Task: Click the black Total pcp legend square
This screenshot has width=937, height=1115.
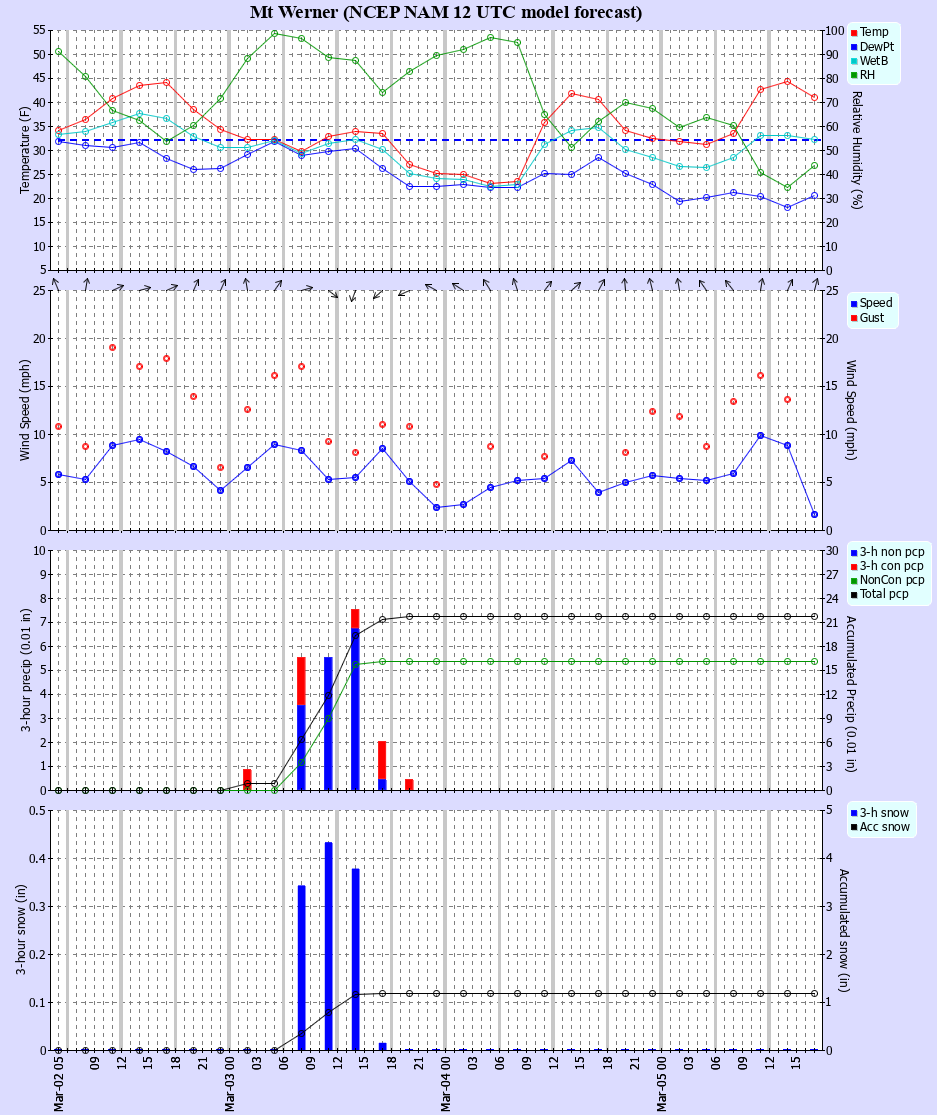Action: pos(855,594)
